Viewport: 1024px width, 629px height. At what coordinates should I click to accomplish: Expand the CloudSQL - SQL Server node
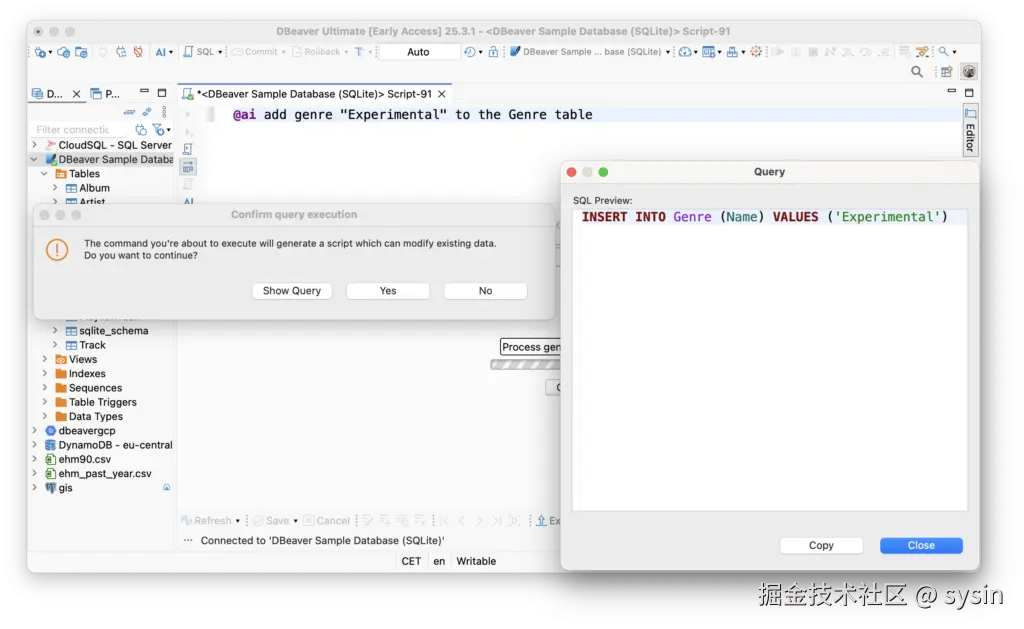(x=35, y=145)
